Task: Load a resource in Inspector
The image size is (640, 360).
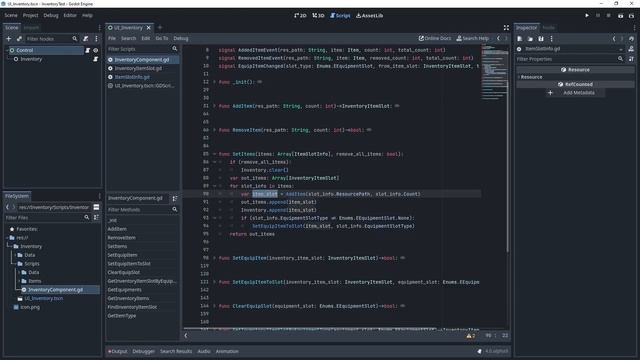Action: [530, 39]
